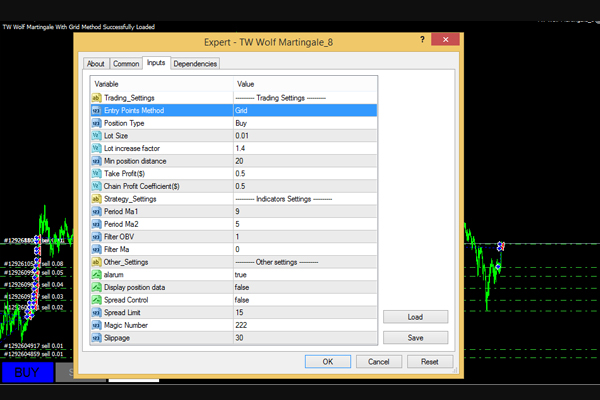The image size is (600, 400).
Task: Edit the Take Profit($) value cell
Action: [x=305, y=174]
